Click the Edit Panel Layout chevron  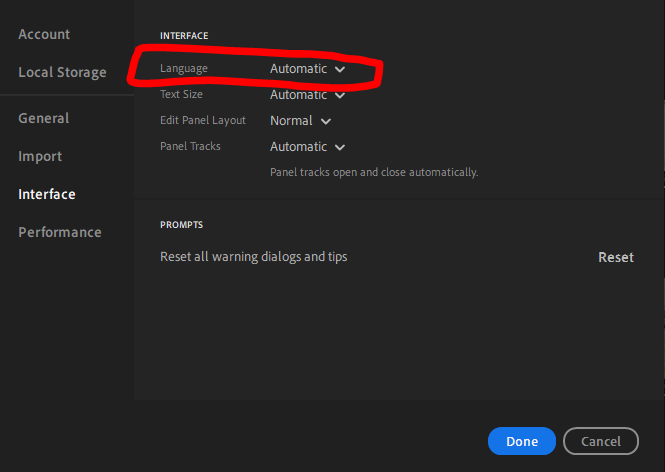click(x=326, y=121)
